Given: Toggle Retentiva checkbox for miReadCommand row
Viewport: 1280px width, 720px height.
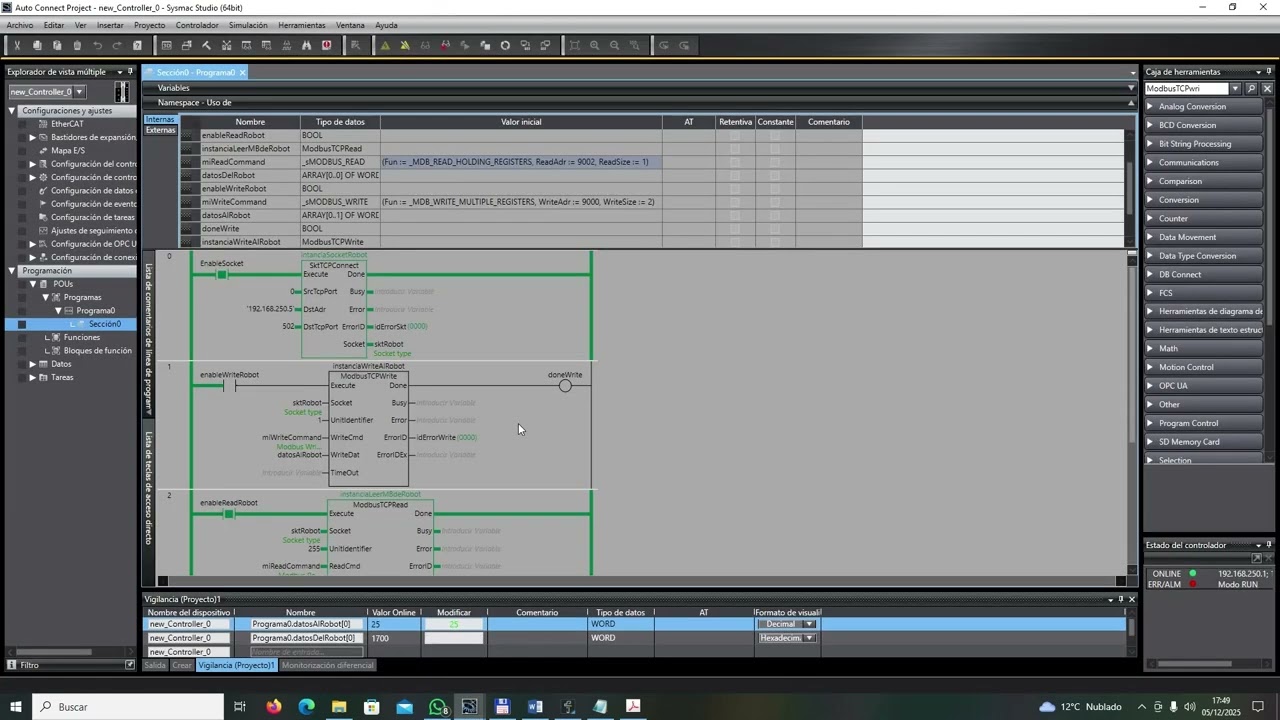Looking at the screenshot, I should pyautogui.click(x=735, y=162).
